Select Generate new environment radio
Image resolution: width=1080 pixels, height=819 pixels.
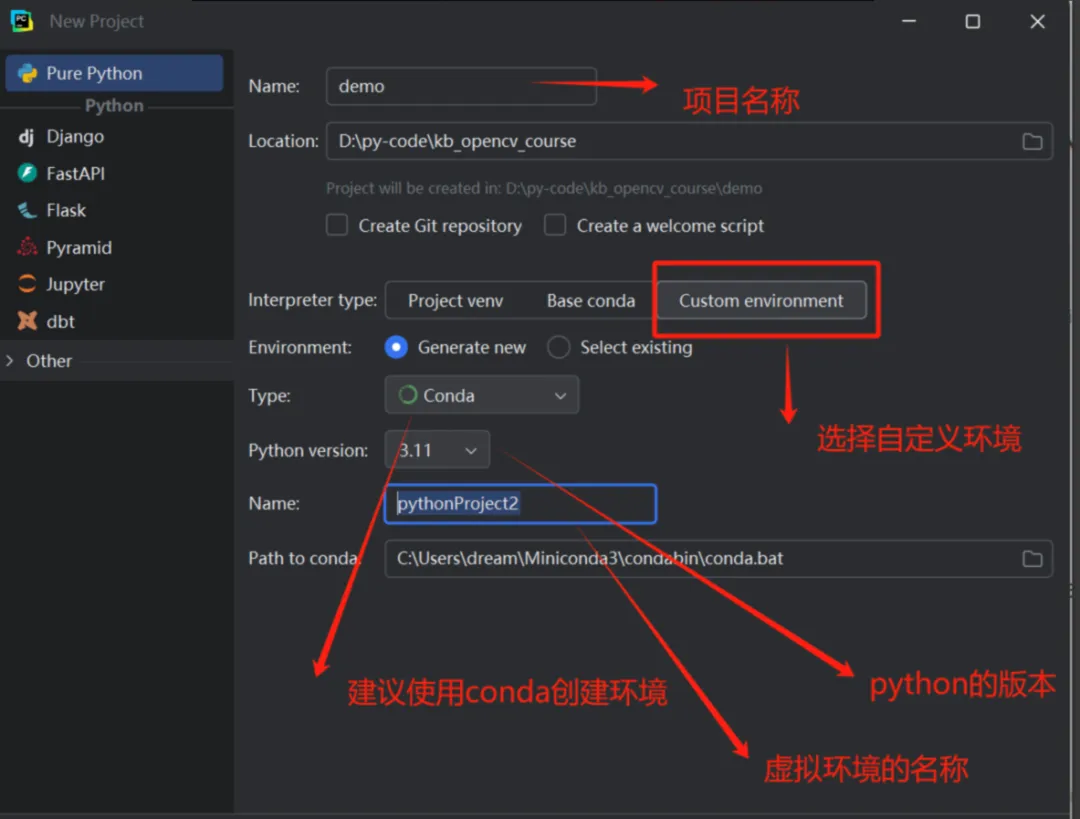[x=396, y=347]
